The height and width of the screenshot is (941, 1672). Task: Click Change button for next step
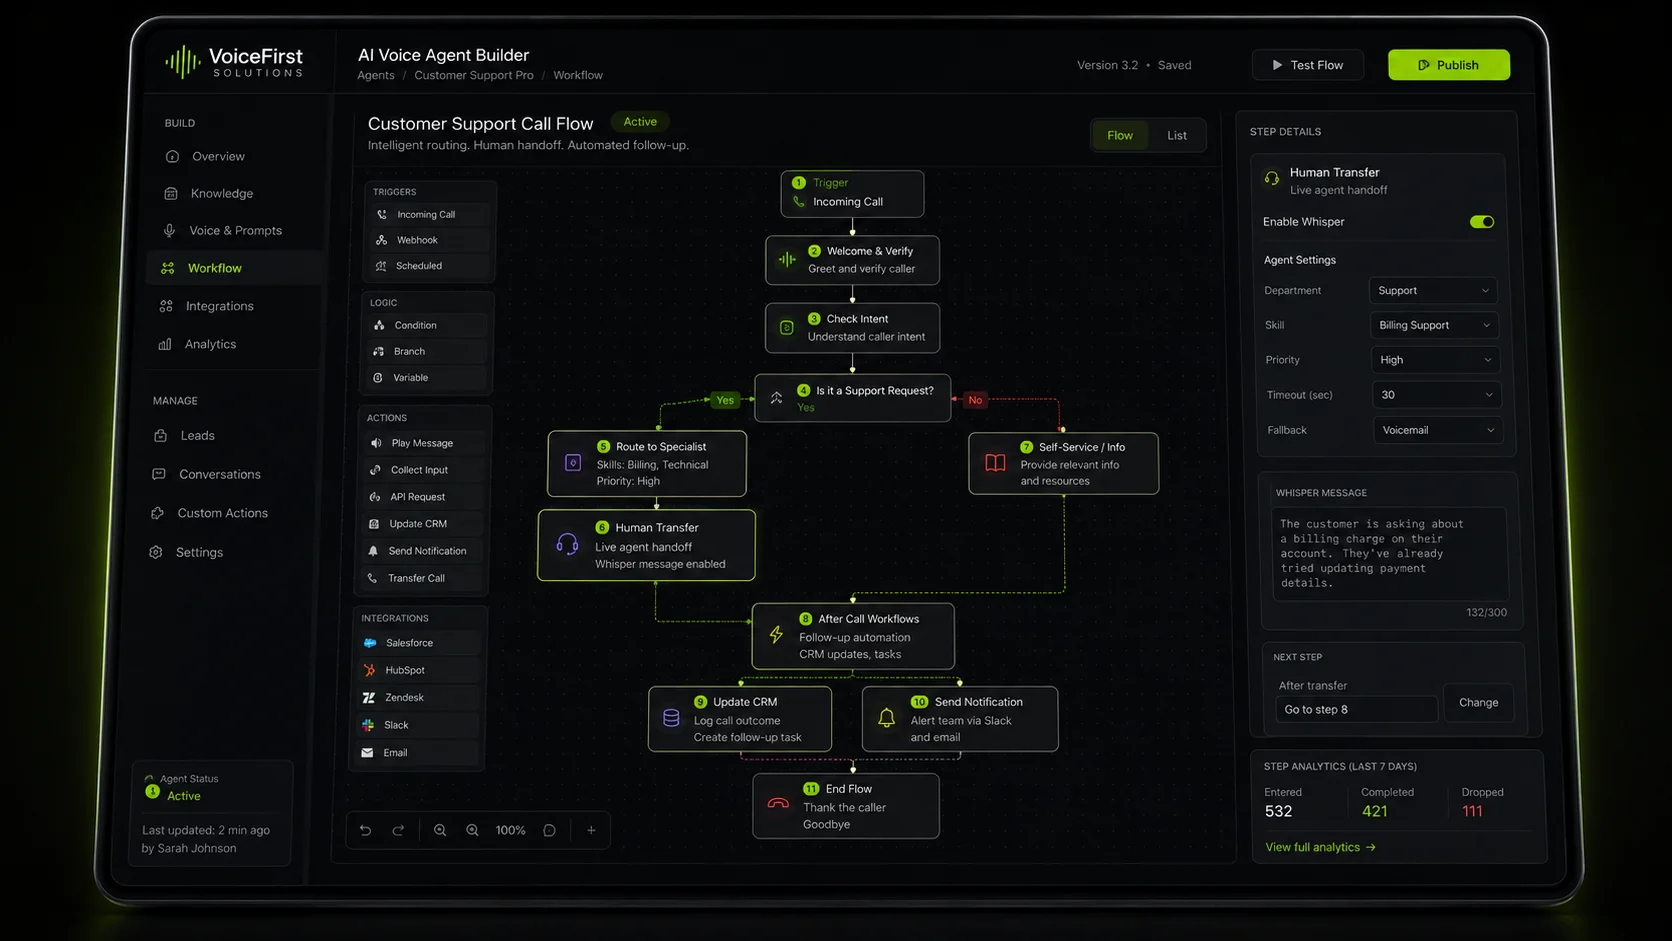click(1478, 703)
